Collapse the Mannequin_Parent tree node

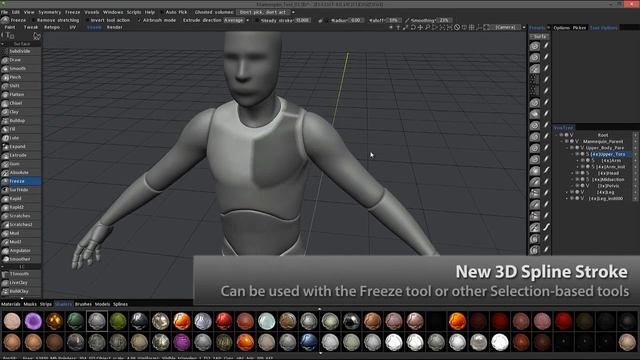562,141
